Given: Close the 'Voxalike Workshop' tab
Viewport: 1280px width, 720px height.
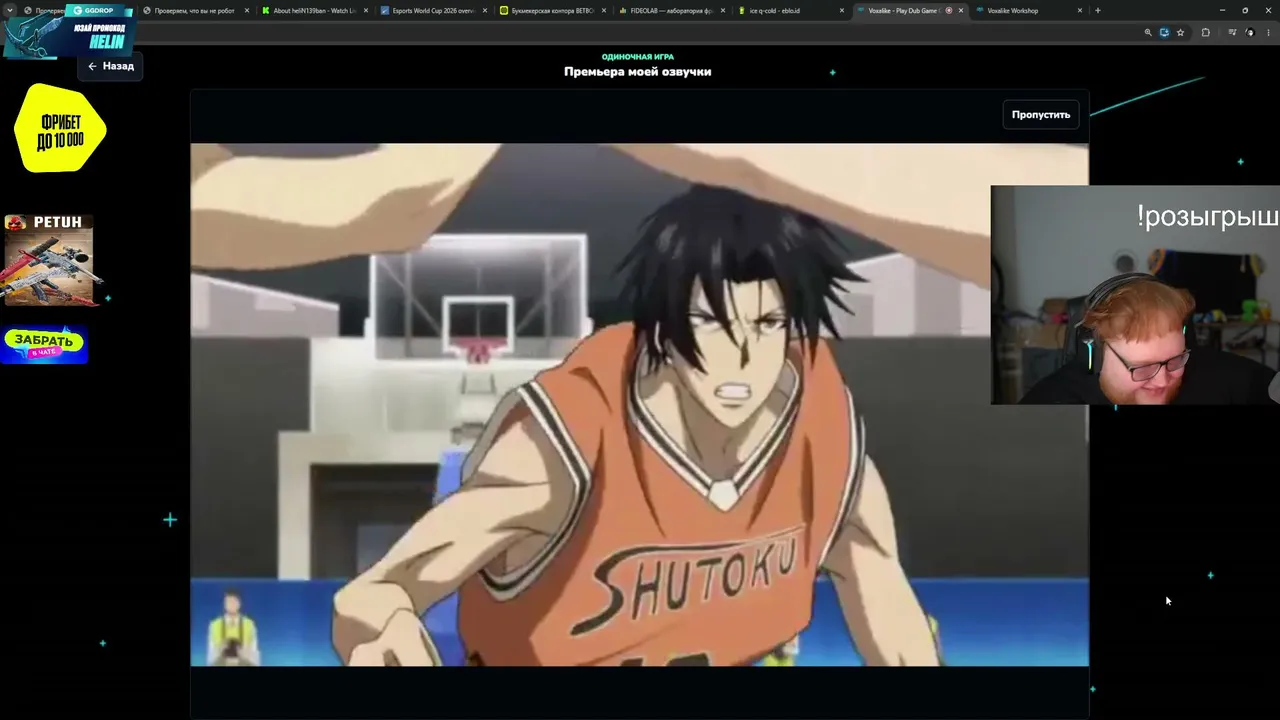Looking at the screenshot, I should (1080, 10).
